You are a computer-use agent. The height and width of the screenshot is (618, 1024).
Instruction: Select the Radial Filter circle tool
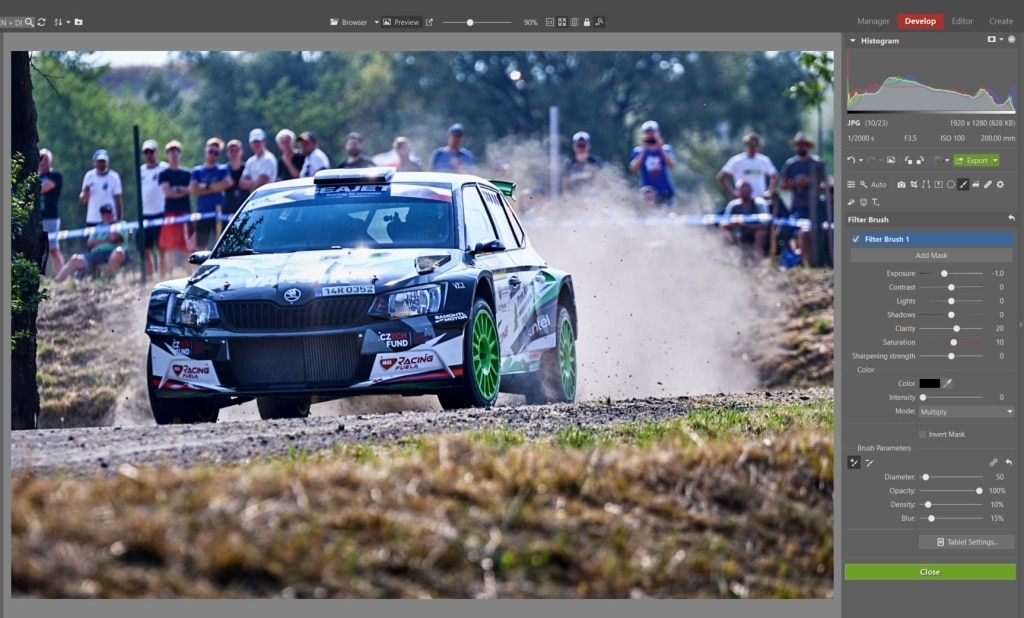pos(951,185)
